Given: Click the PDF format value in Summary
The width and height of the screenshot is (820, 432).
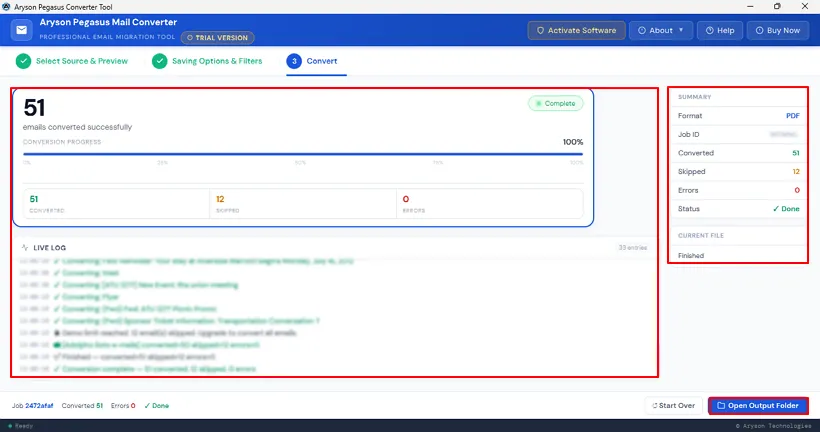Looking at the screenshot, I should coord(793,116).
